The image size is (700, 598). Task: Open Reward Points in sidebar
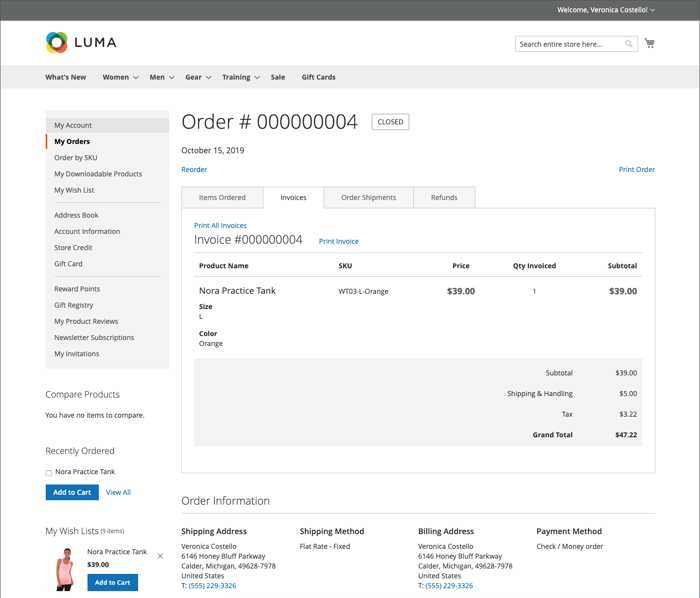pyautogui.click(x=77, y=289)
